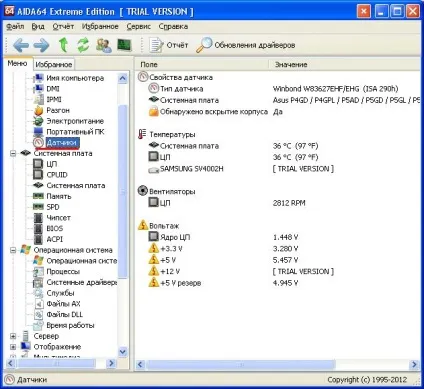Select Чипсет tree item
Viewport: 424px width, 389px height.
tap(59, 218)
